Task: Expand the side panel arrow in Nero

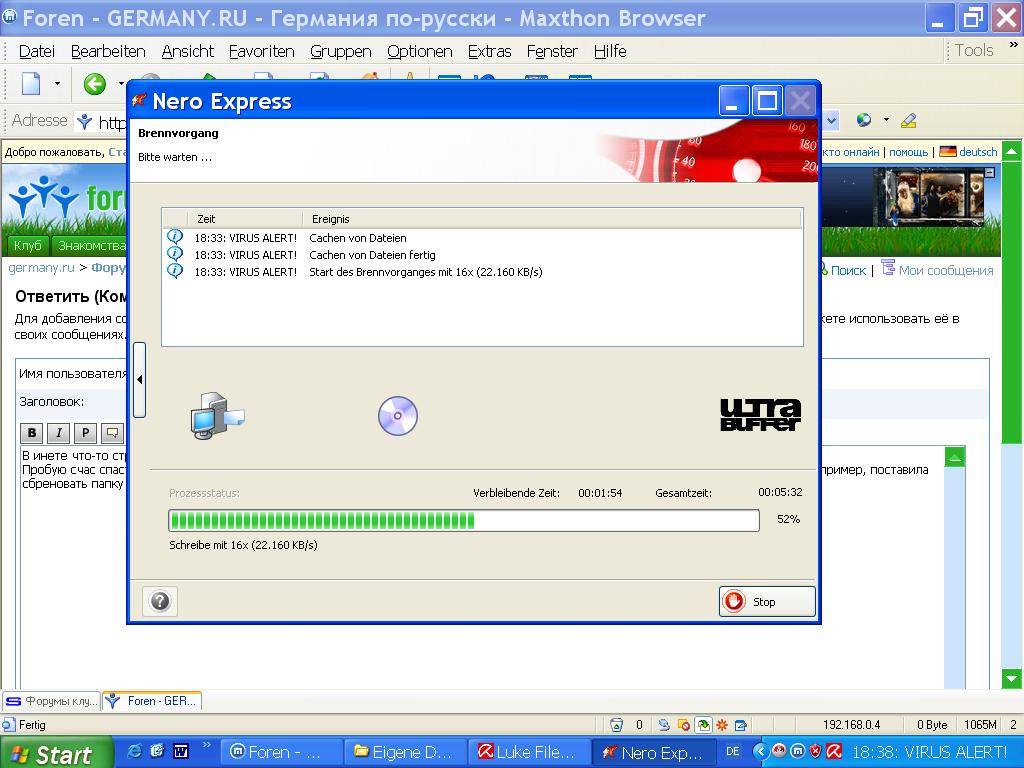Action: pyautogui.click(x=139, y=380)
